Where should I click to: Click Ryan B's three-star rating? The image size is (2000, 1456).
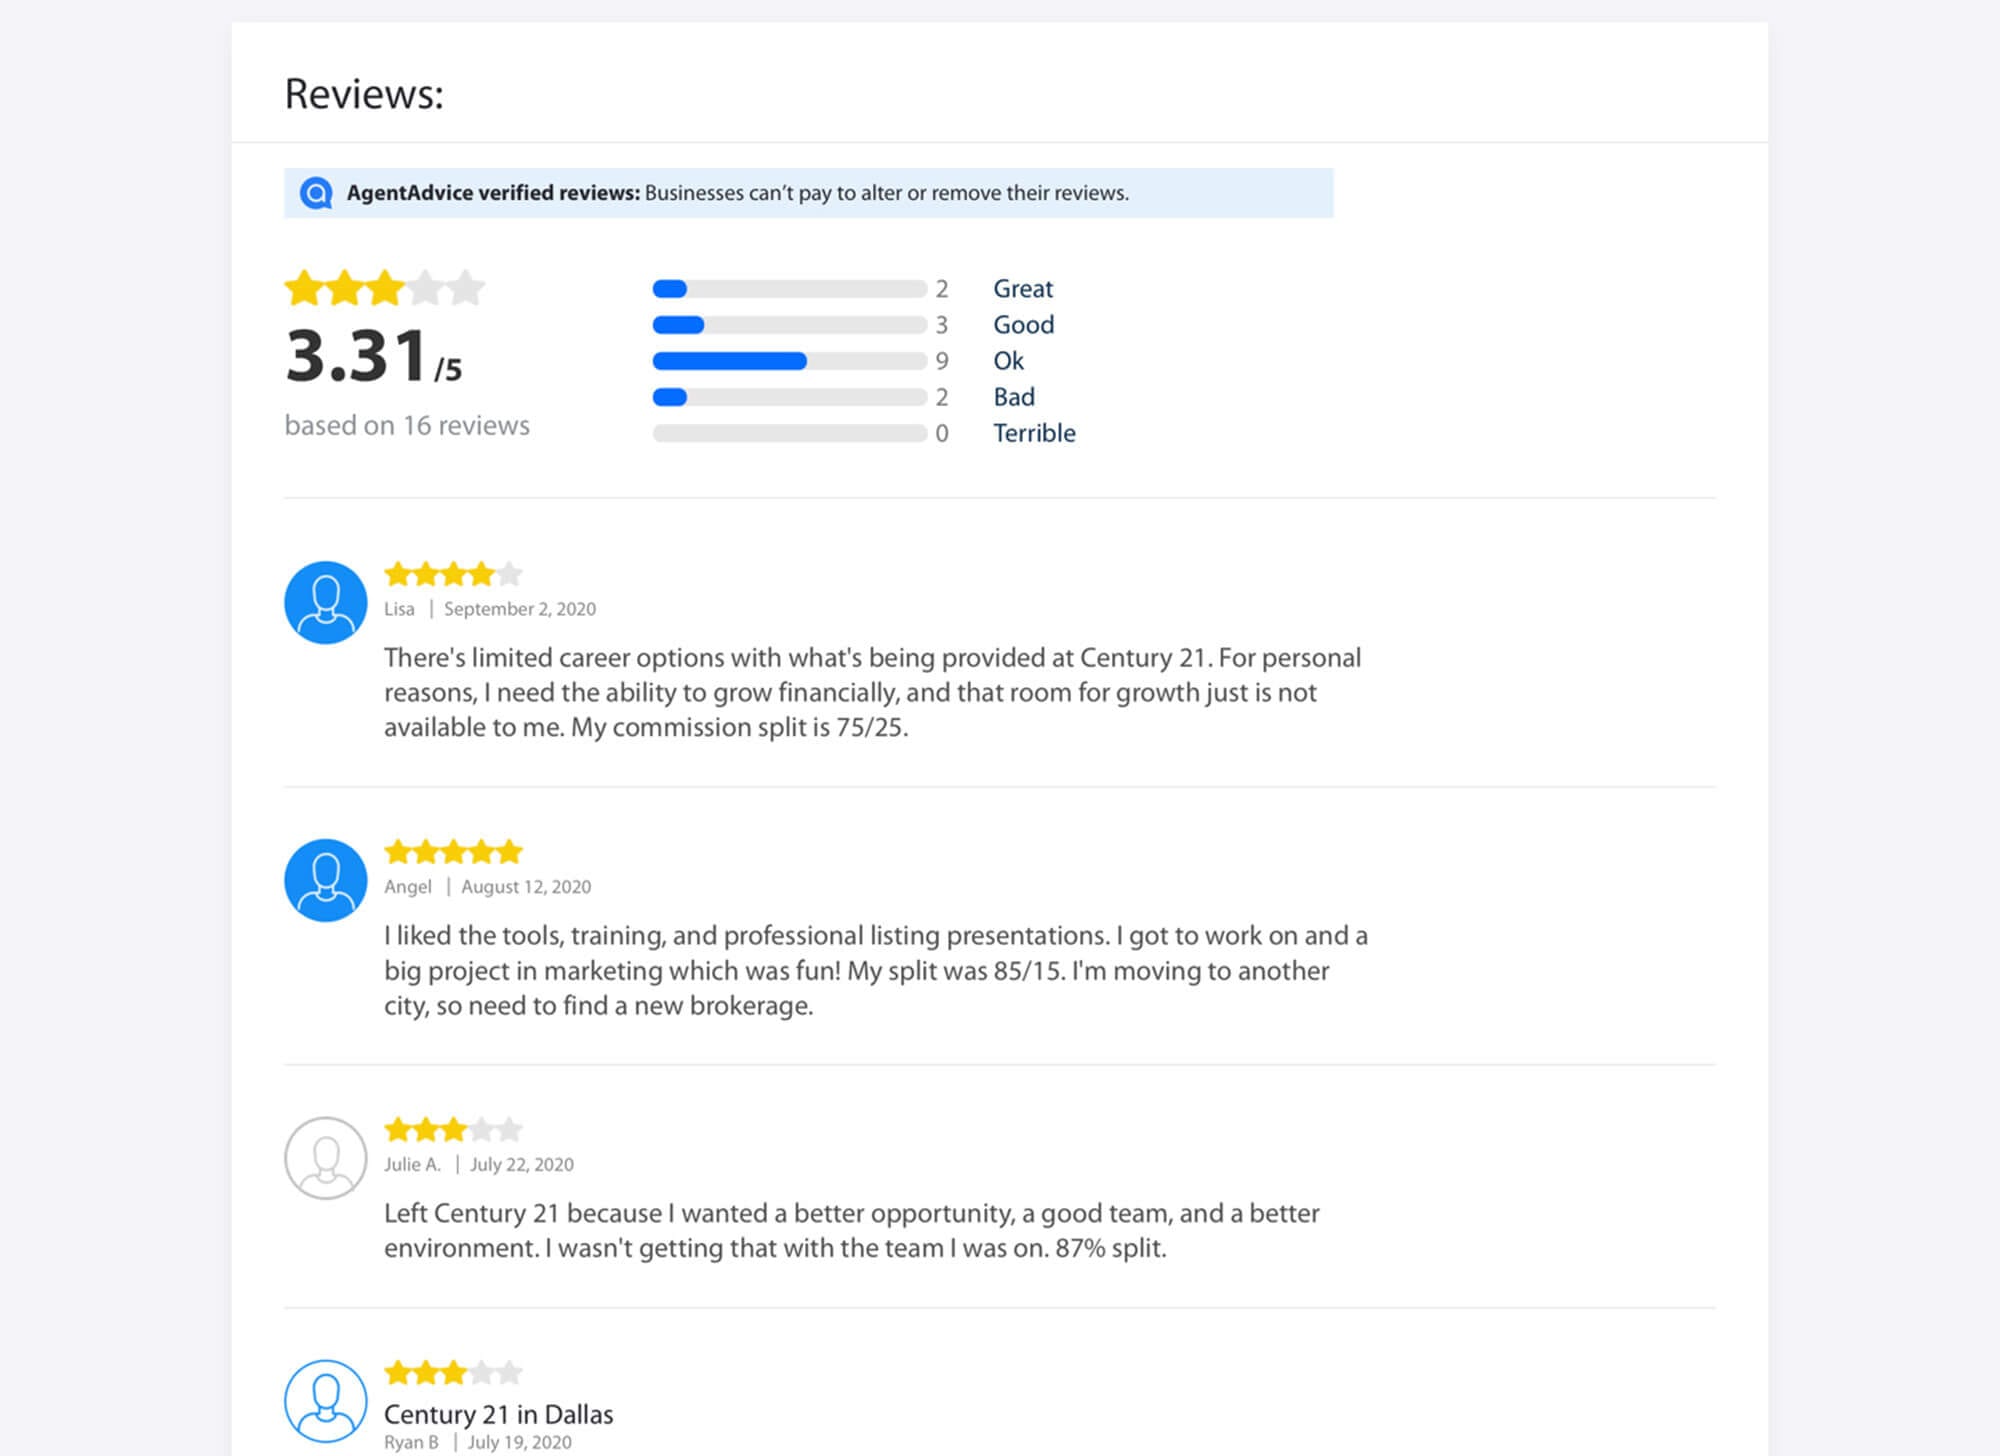(454, 1373)
